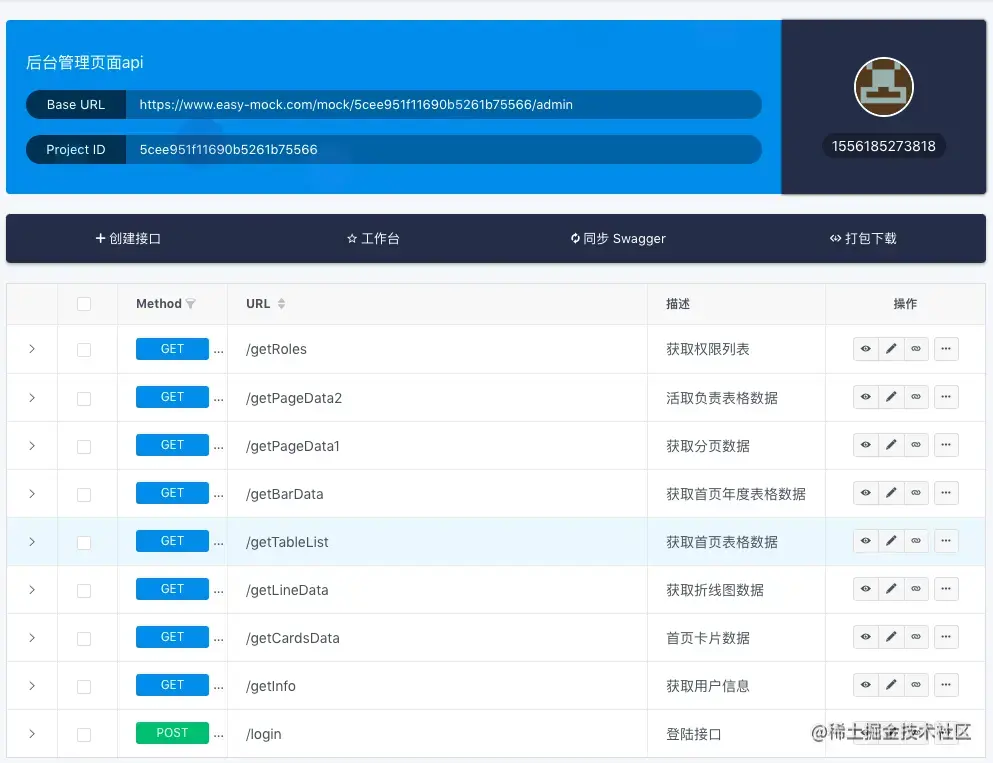Expand the /getPageData1 row details
The width and height of the screenshot is (993, 763).
[x=32, y=446]
